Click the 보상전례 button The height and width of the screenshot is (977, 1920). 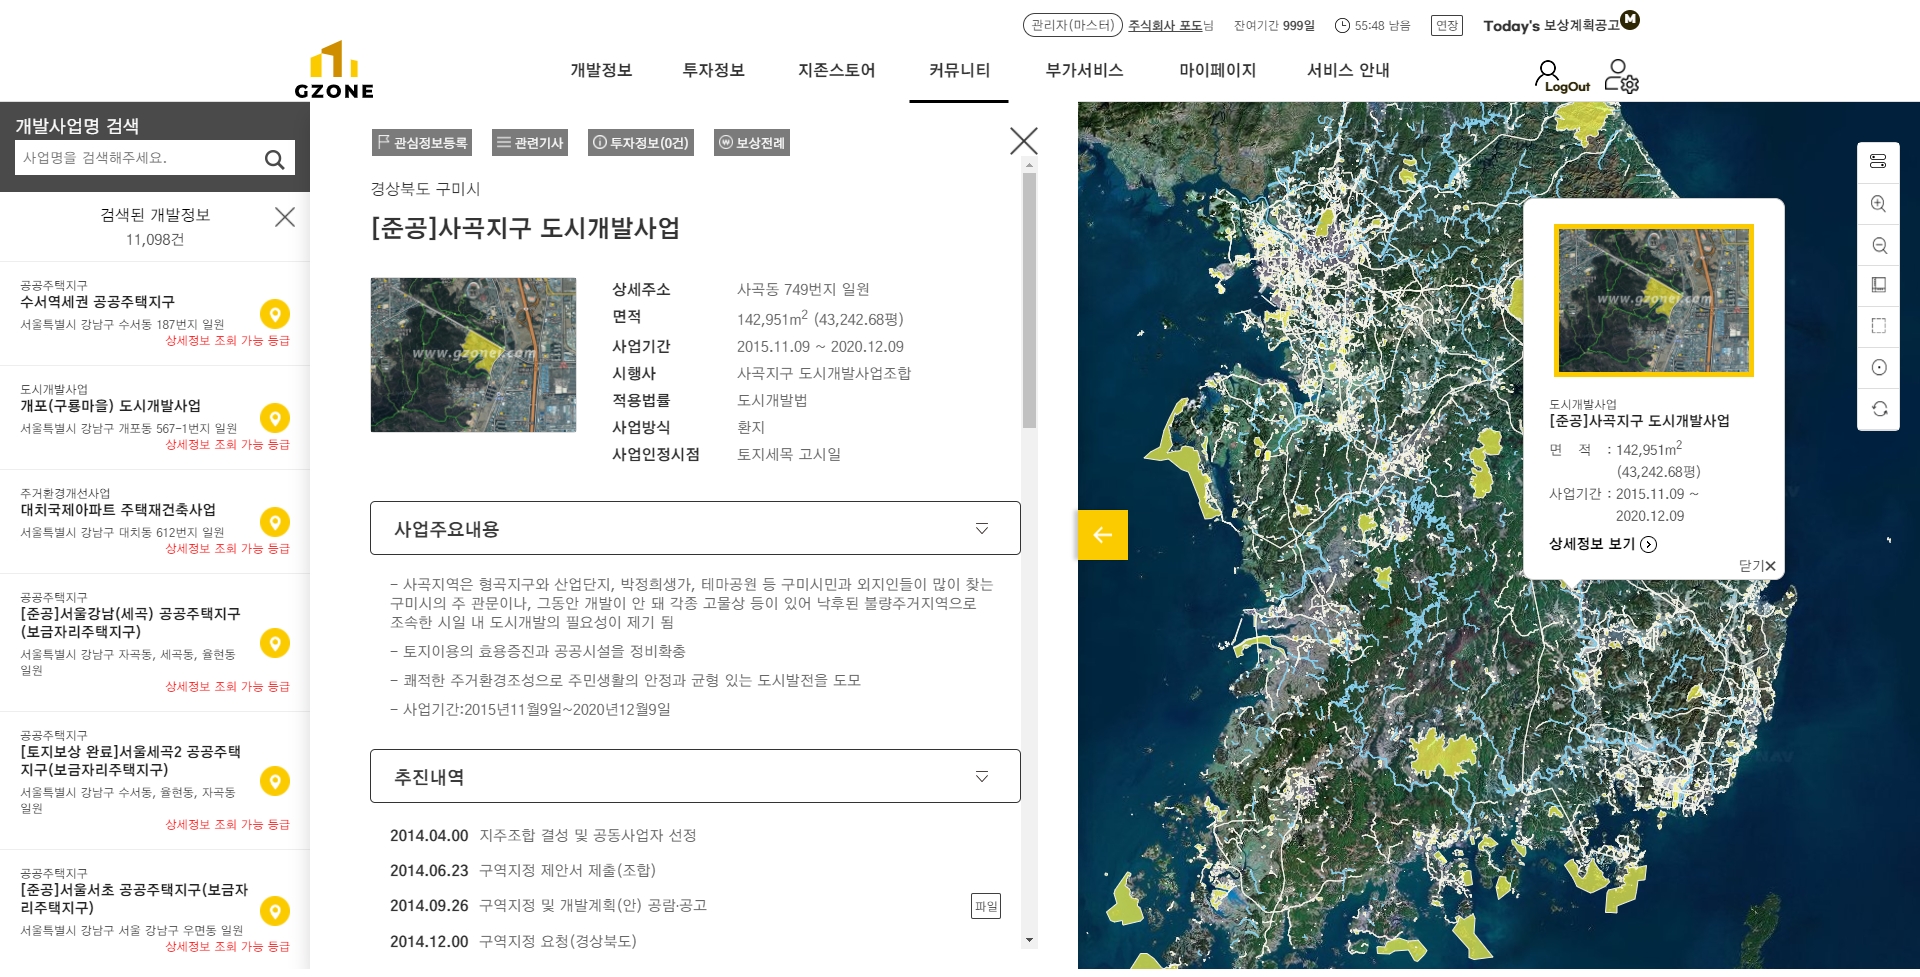tap(752, 143)
